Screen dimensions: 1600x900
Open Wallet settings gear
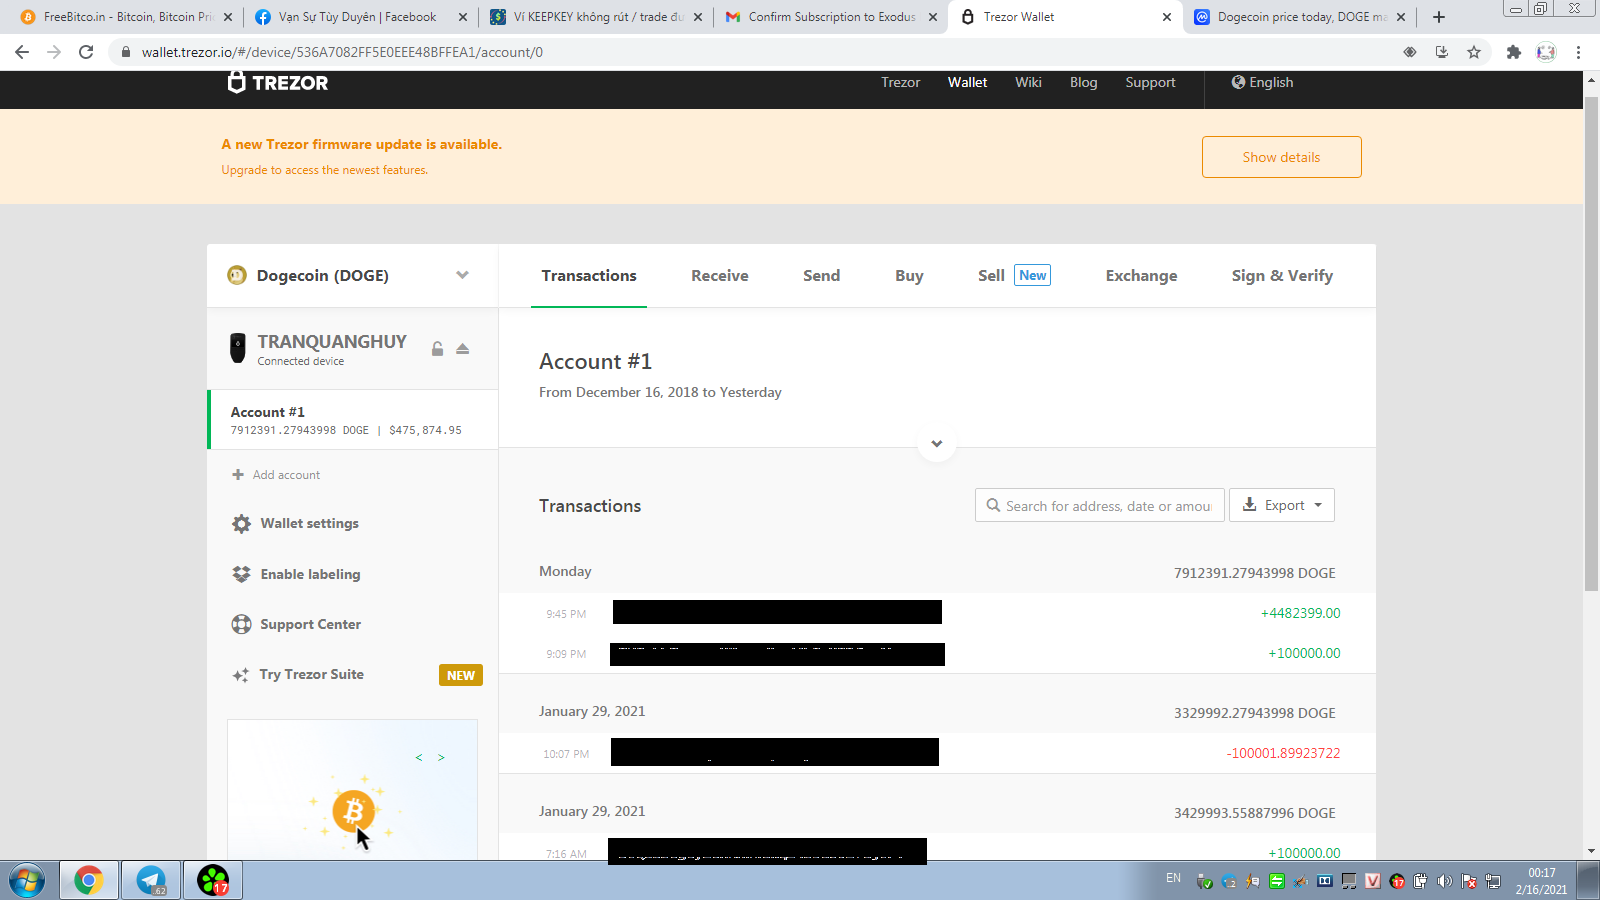(241, 523)
